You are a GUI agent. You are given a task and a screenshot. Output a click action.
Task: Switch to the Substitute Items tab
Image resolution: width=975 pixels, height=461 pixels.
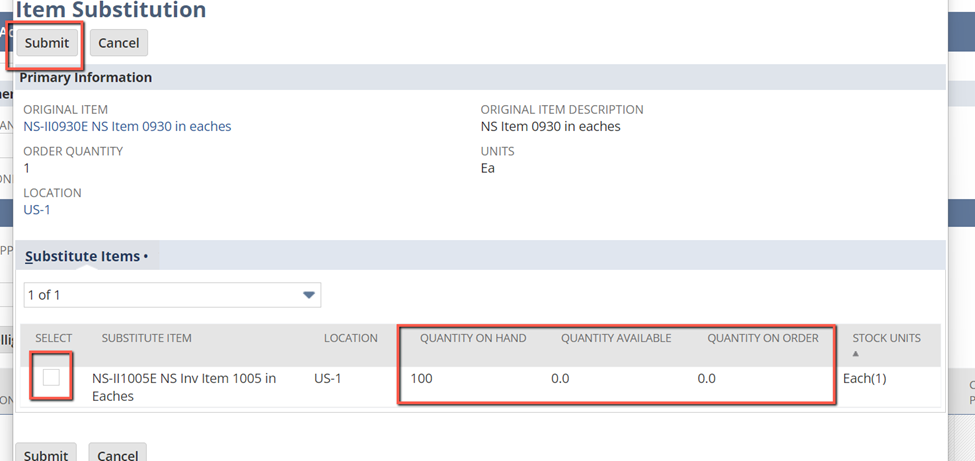click(x=85, y=257)
